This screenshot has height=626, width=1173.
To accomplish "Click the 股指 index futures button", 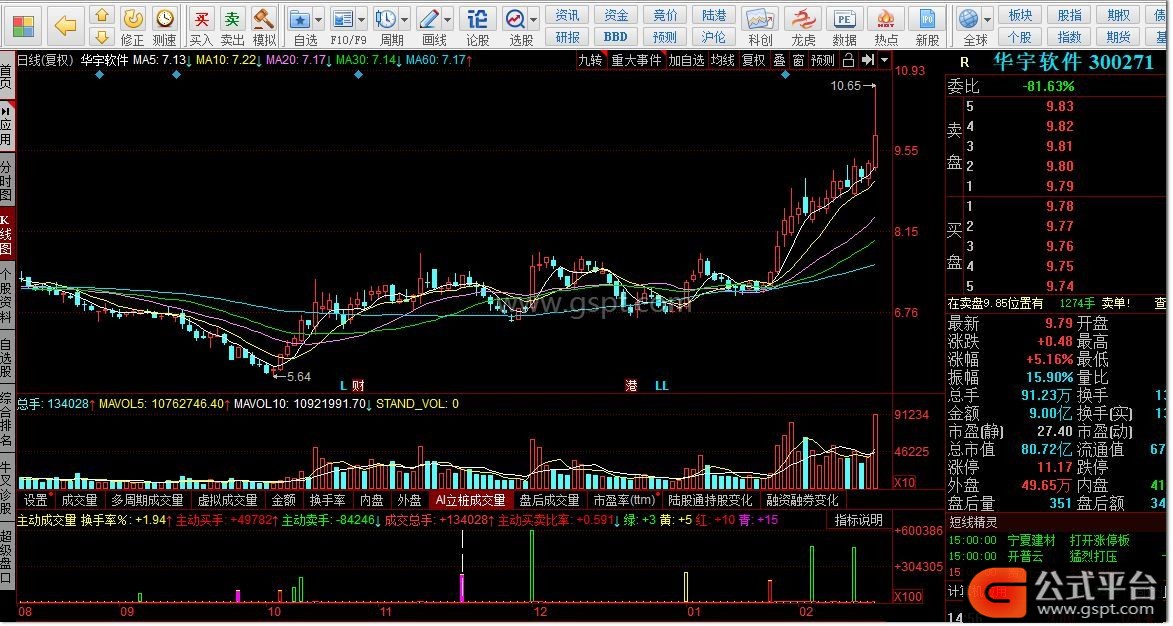I will [x=1070, y=15].
